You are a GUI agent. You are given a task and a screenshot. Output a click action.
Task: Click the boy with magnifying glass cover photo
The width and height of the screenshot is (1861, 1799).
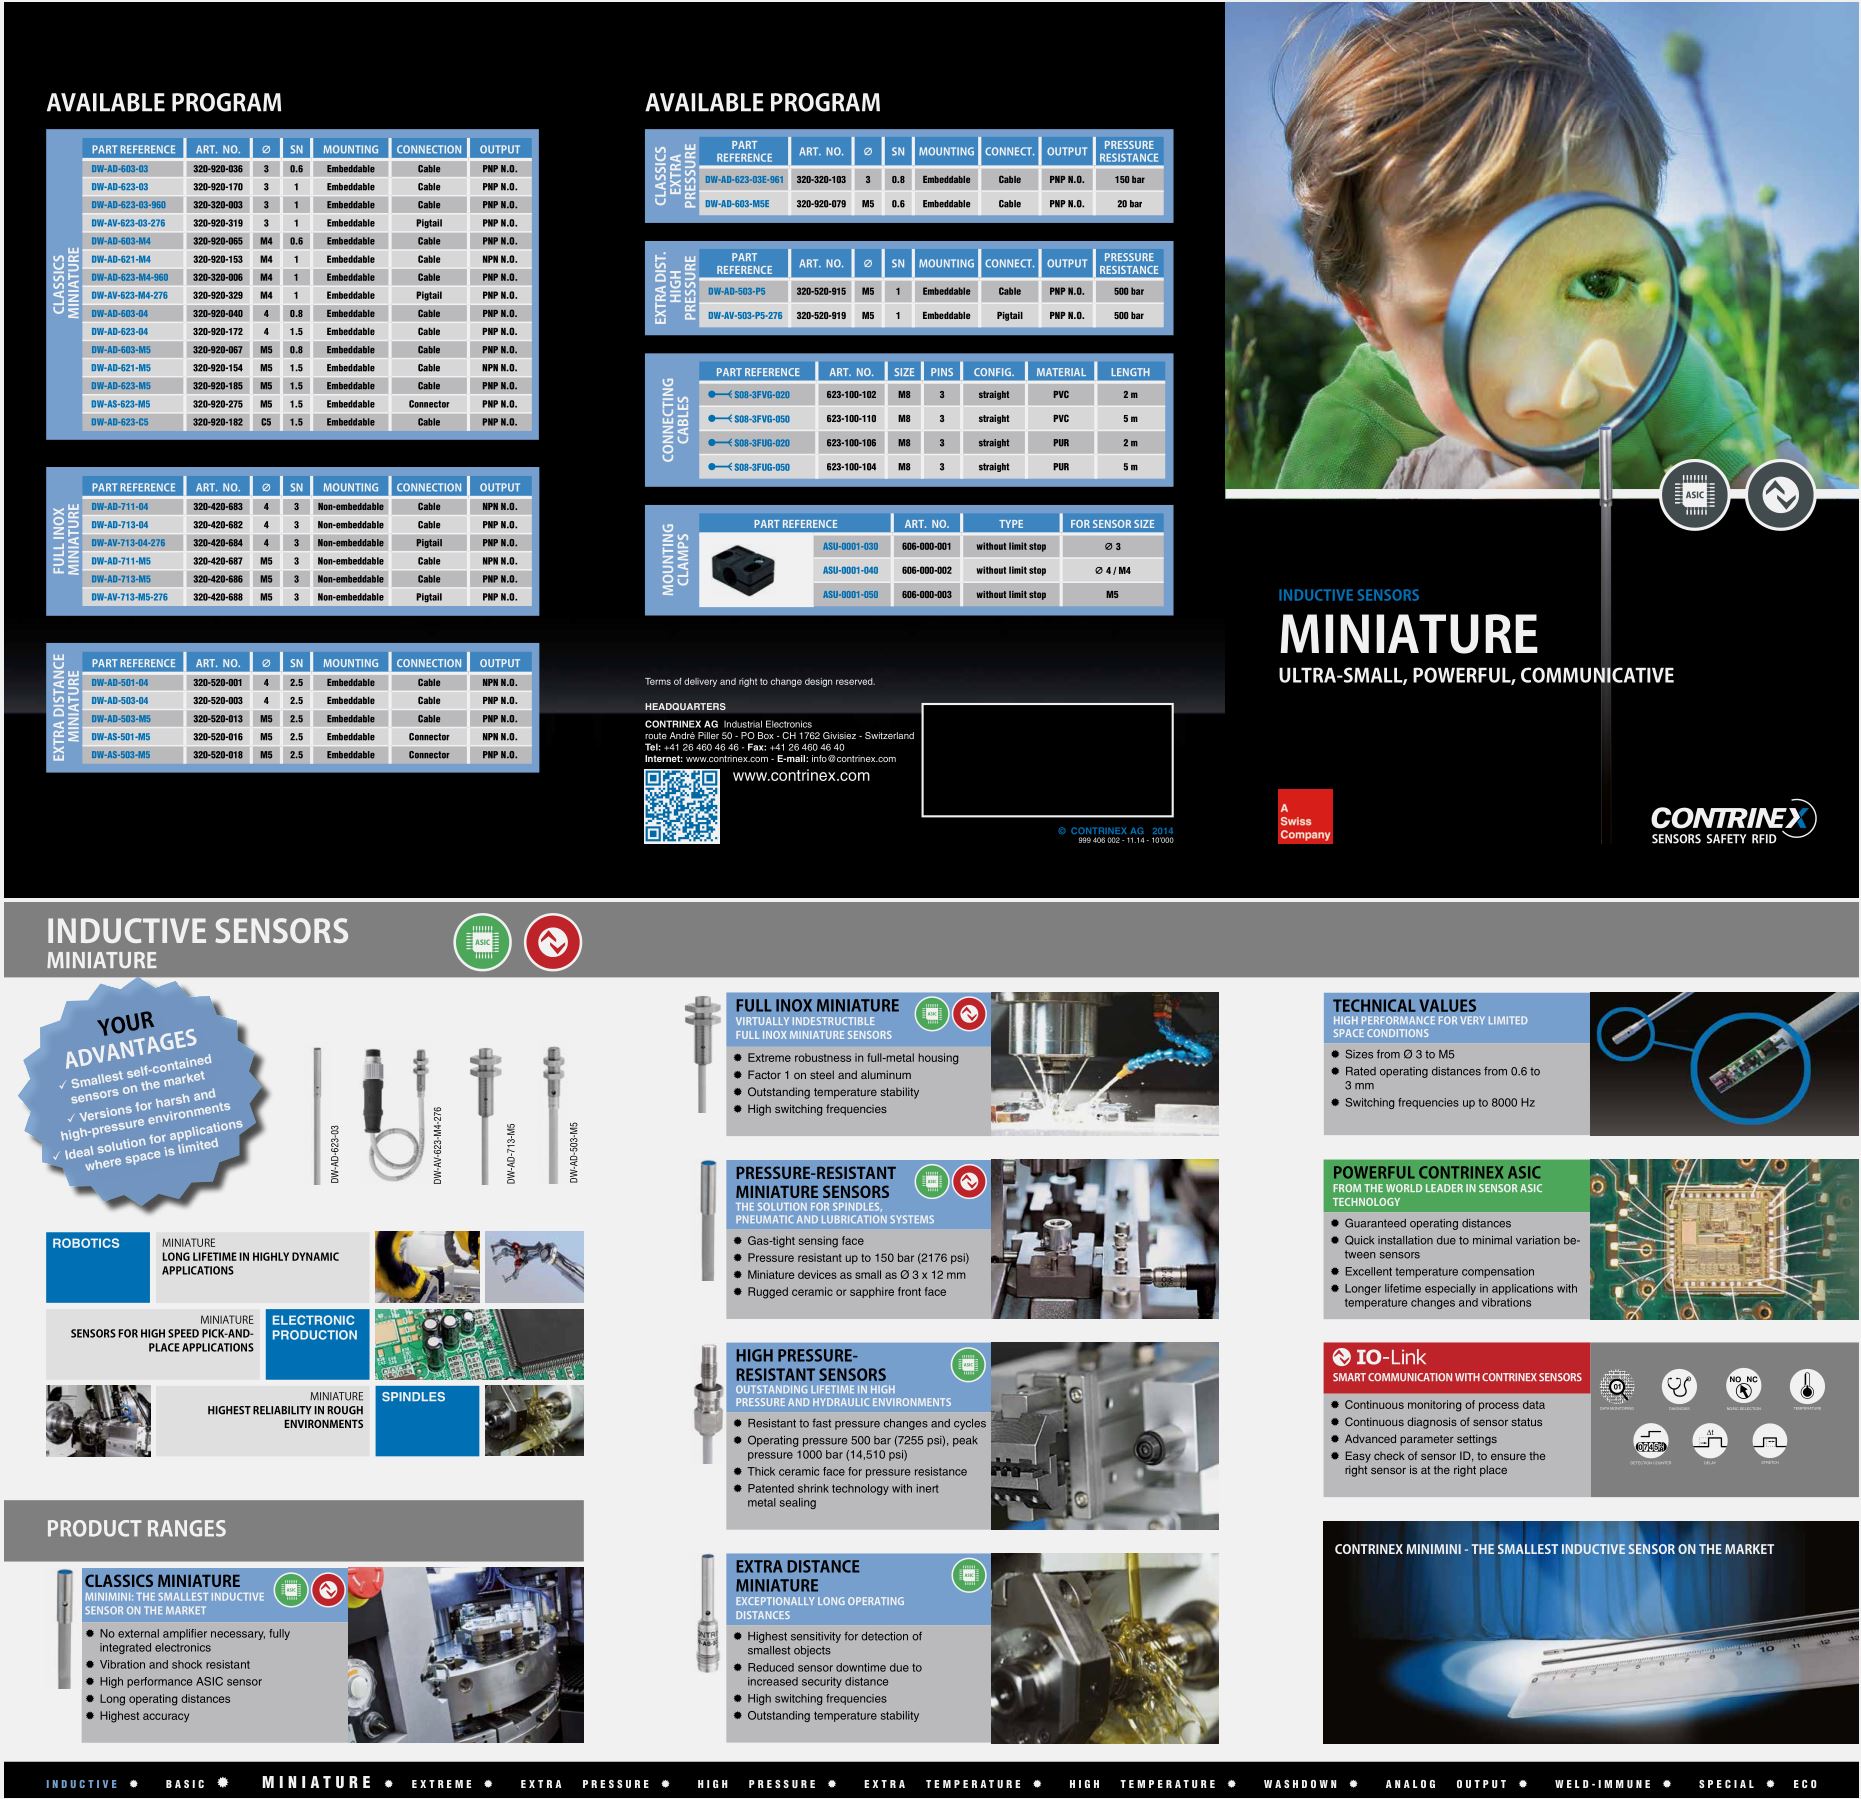point(1541,245)
